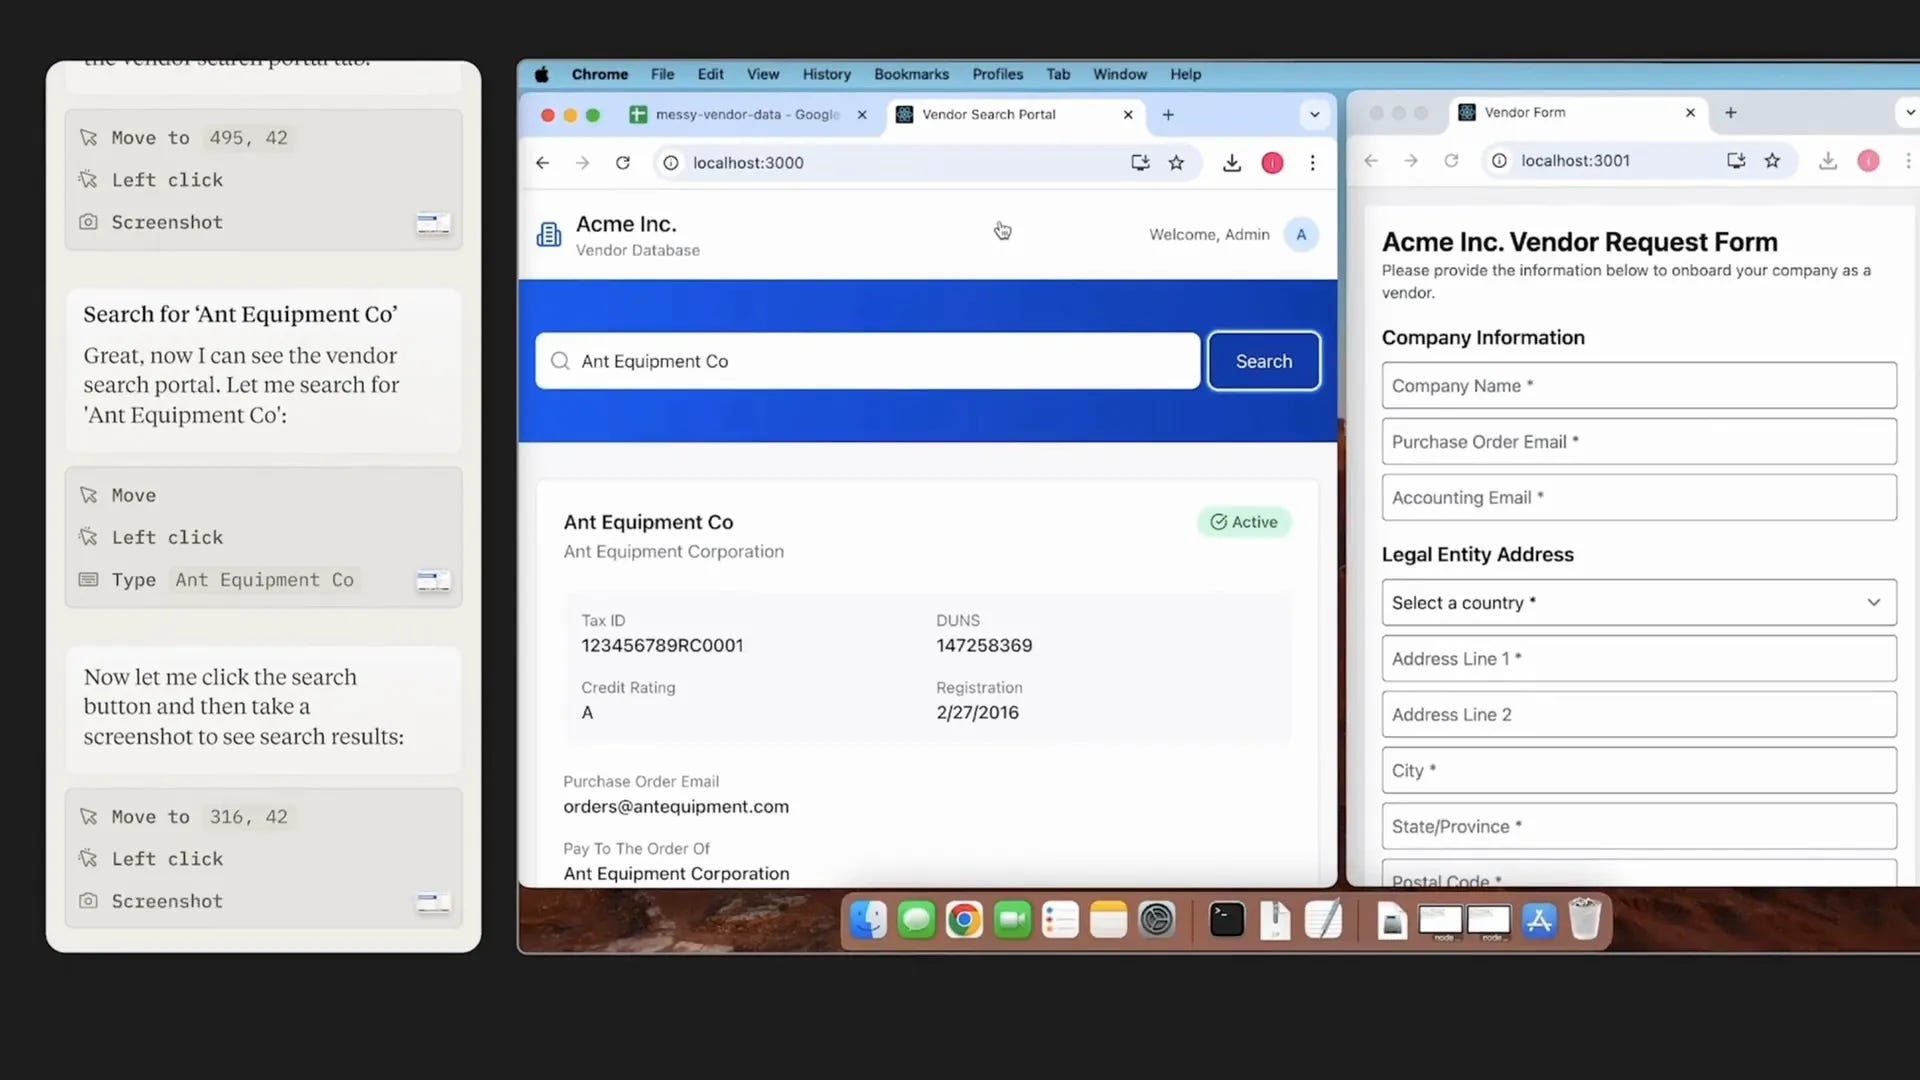Click the Acme Inc. building logo icon

coord(549,235)
